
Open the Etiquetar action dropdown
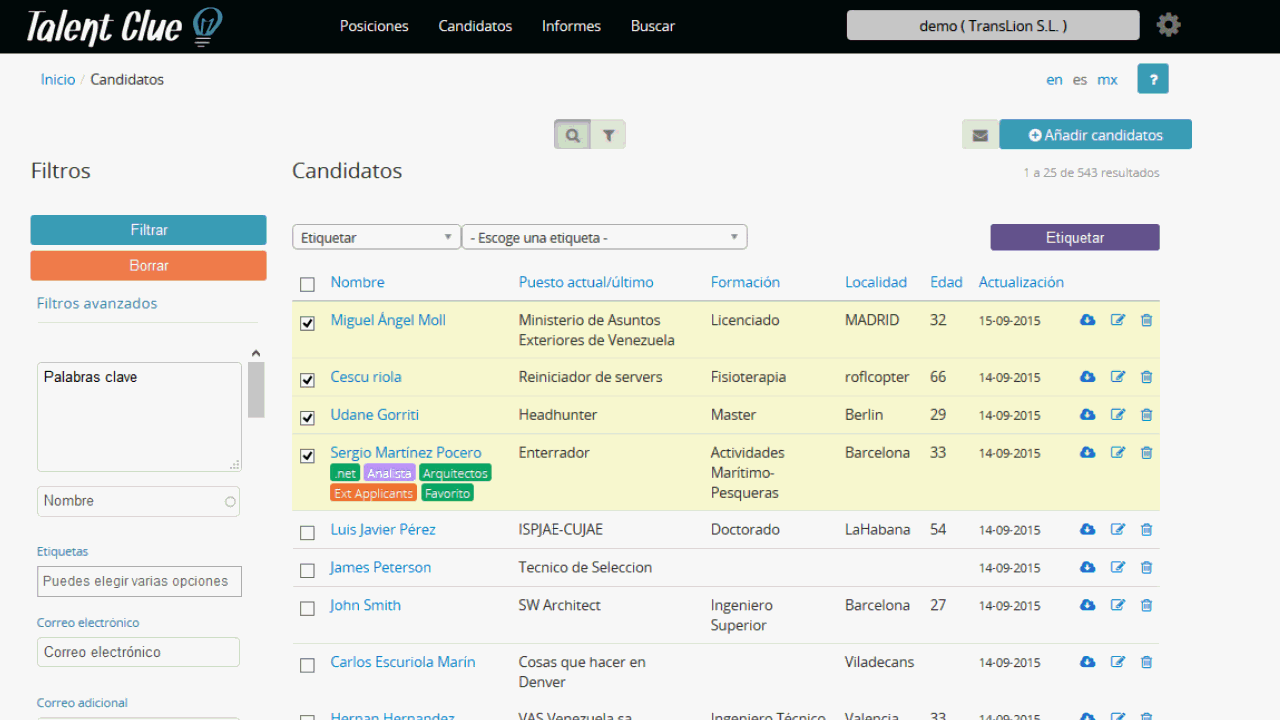(376, 237)
